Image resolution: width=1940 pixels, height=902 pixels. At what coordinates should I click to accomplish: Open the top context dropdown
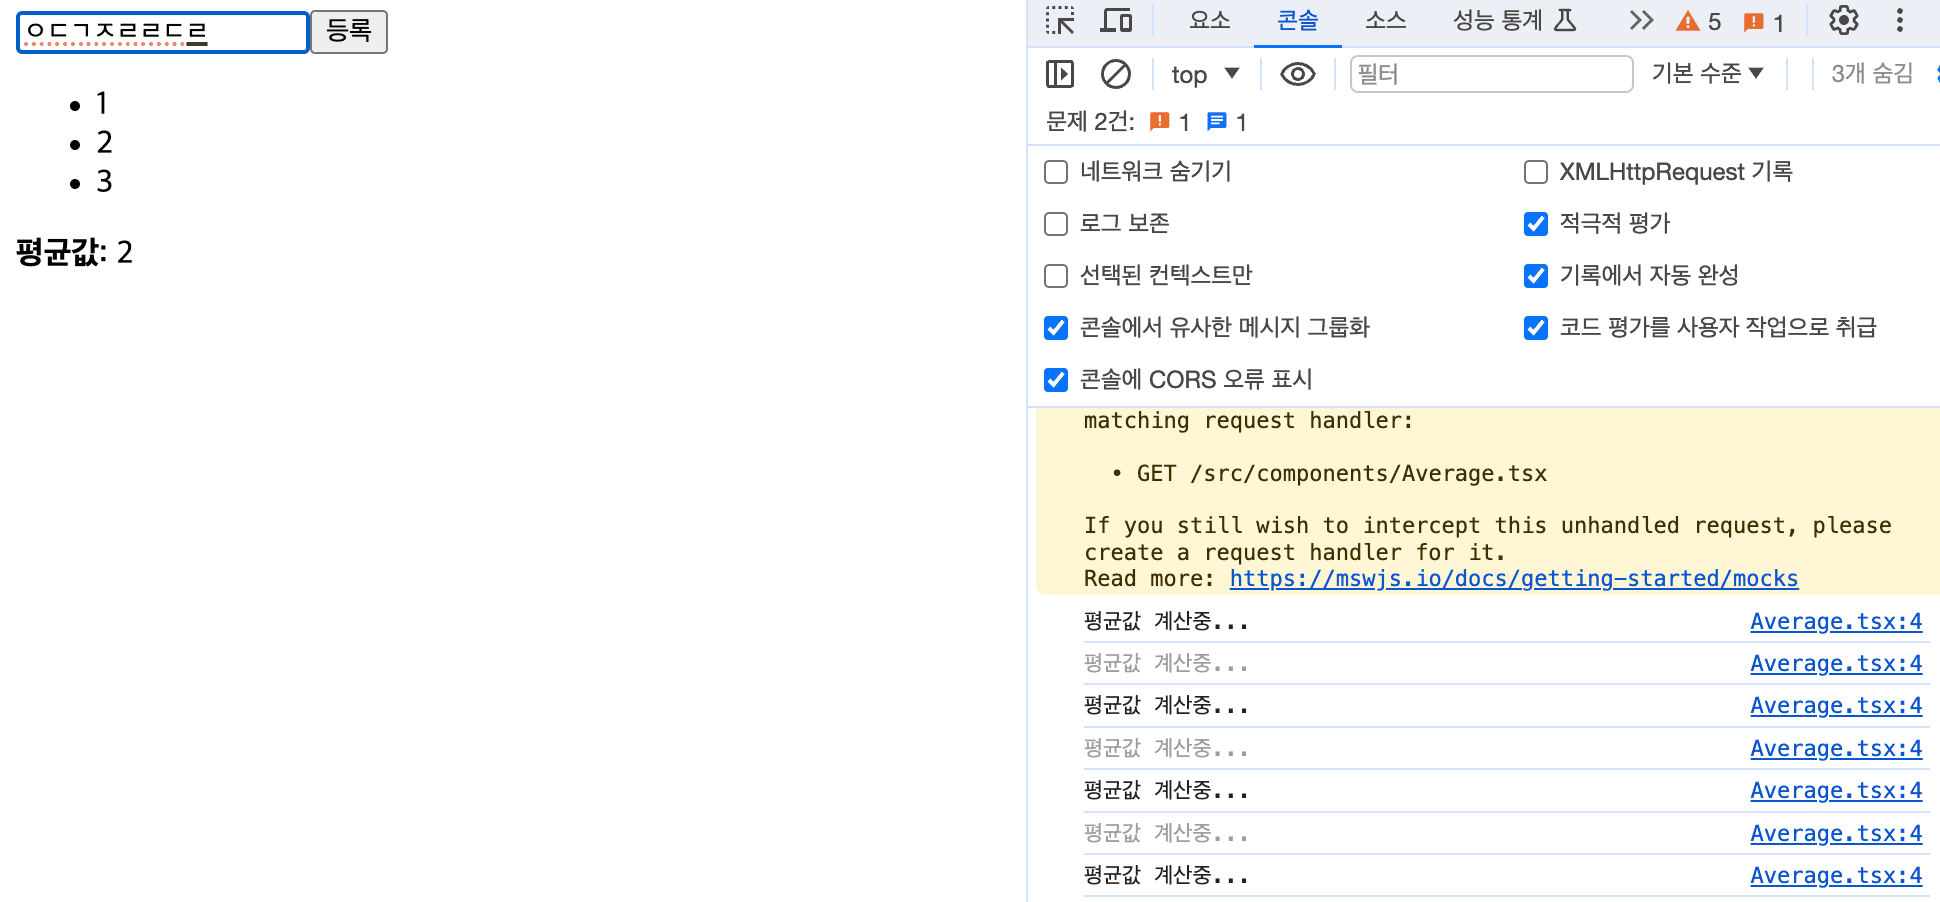[1205, 74]
